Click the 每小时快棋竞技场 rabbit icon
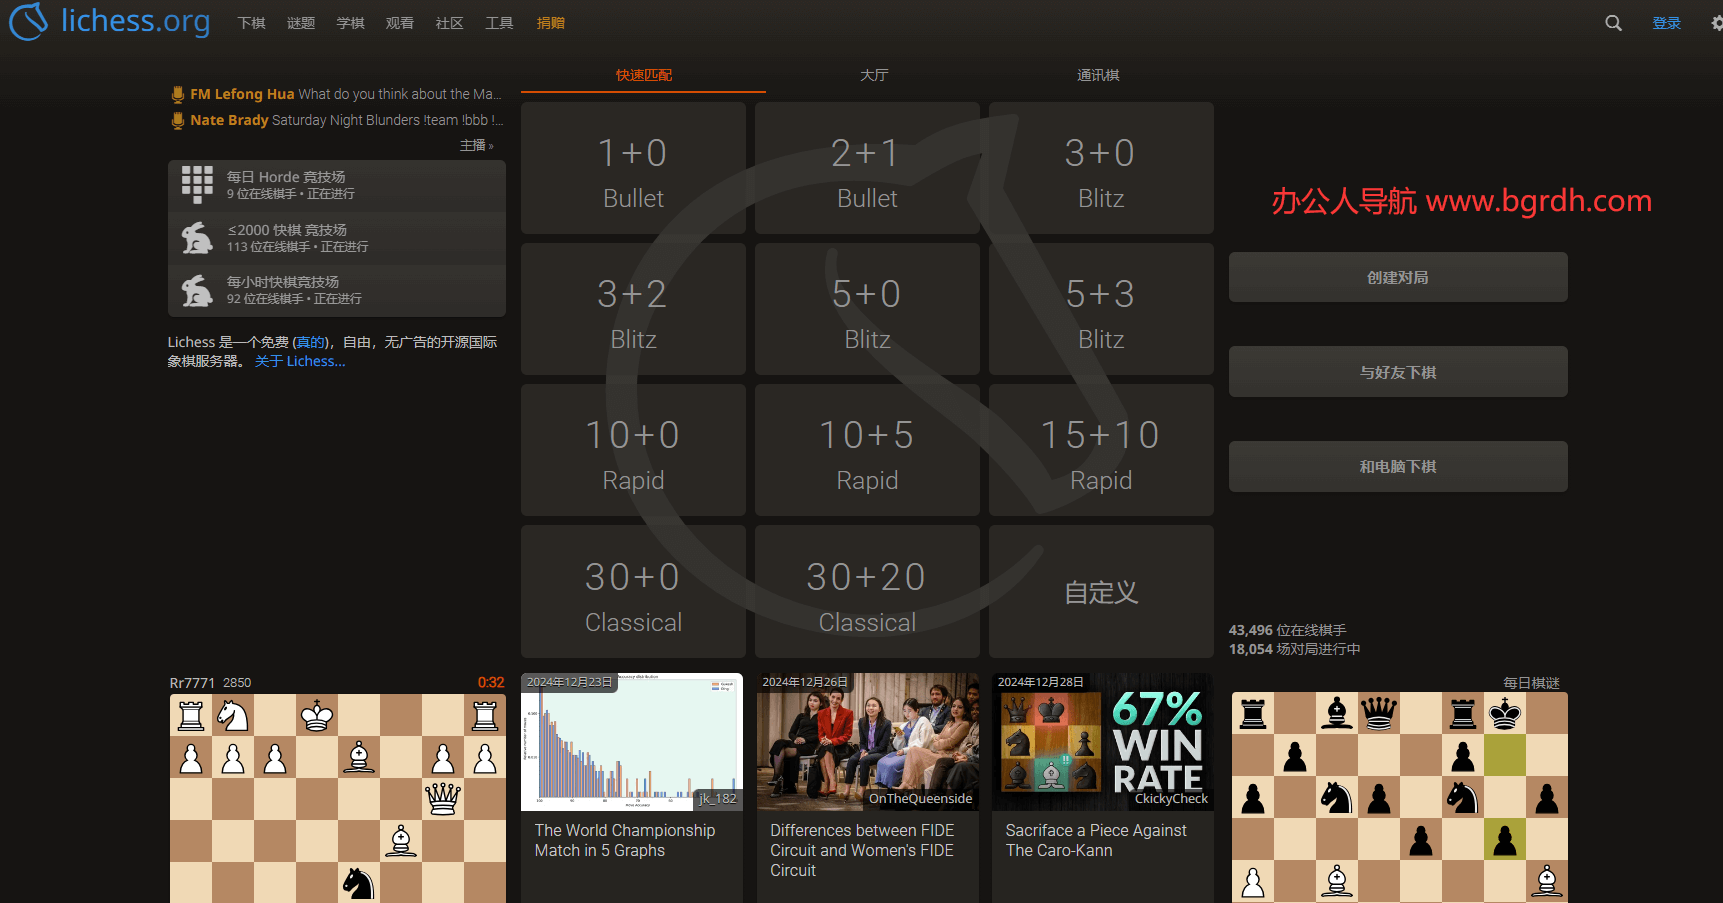Viewport: 1723px width, 903px height. point(197,291)
